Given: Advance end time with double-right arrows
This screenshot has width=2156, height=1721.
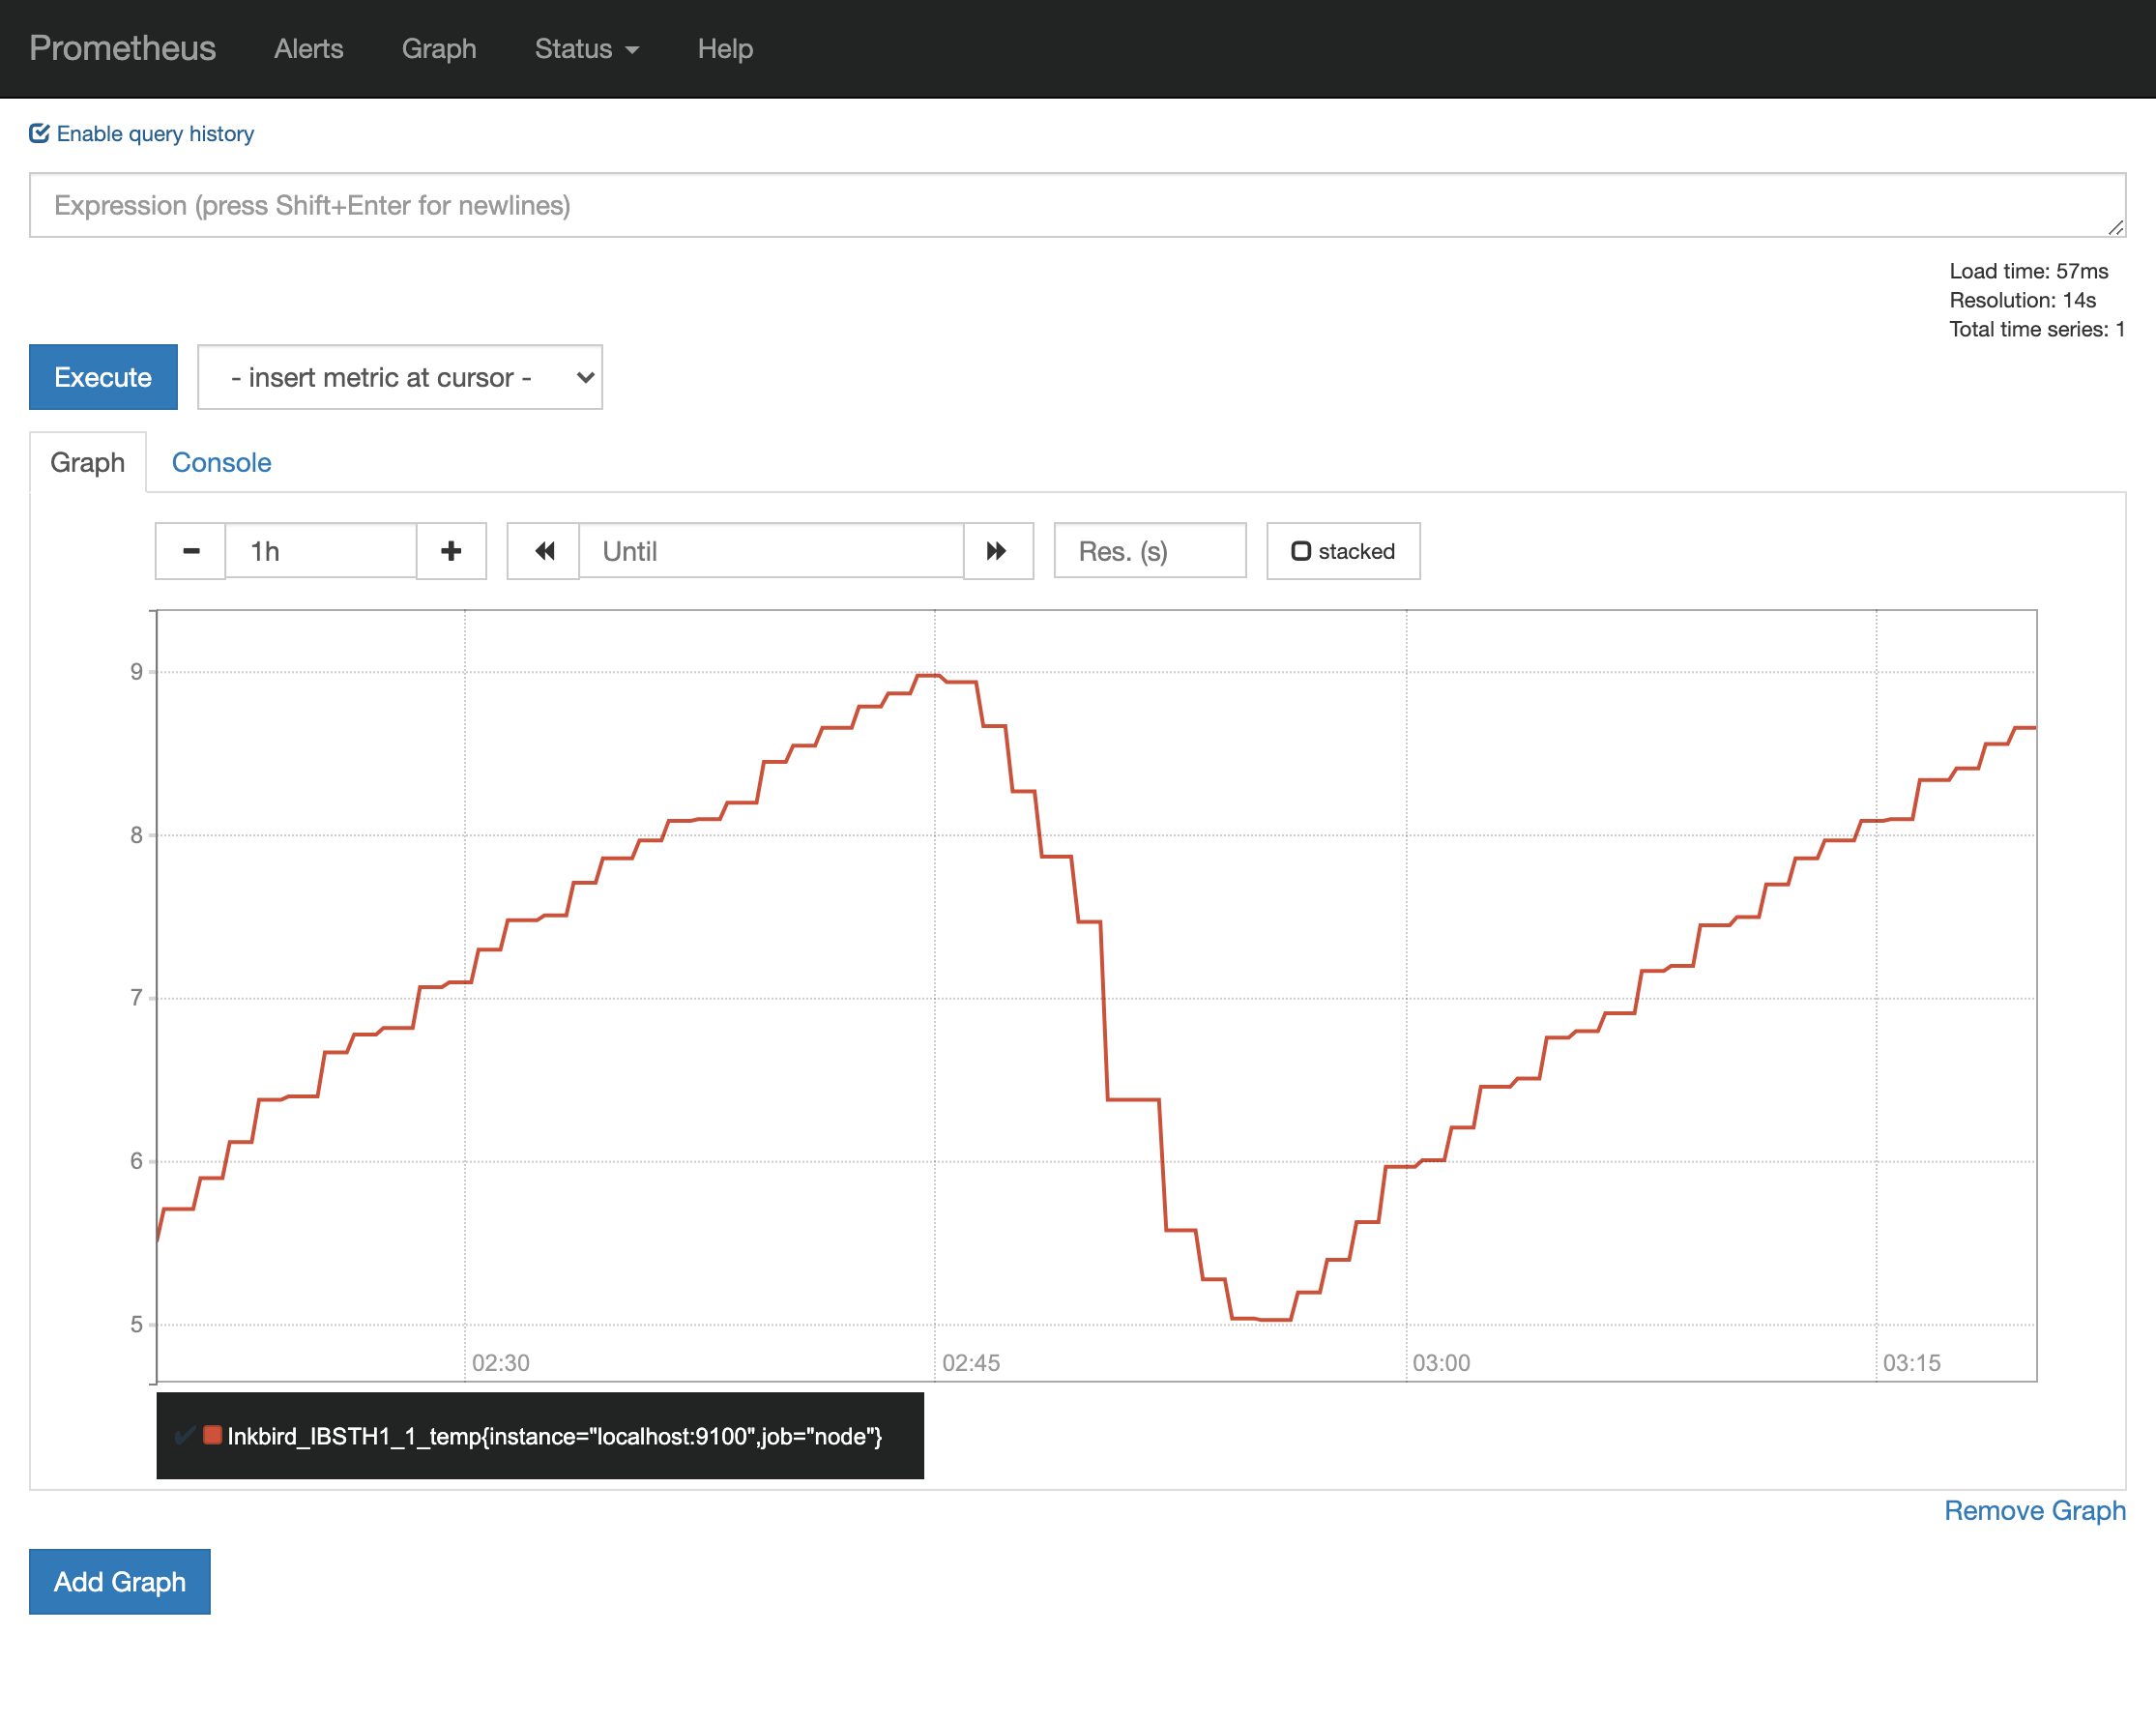Looking at the screenshot, I should (997, 551).
